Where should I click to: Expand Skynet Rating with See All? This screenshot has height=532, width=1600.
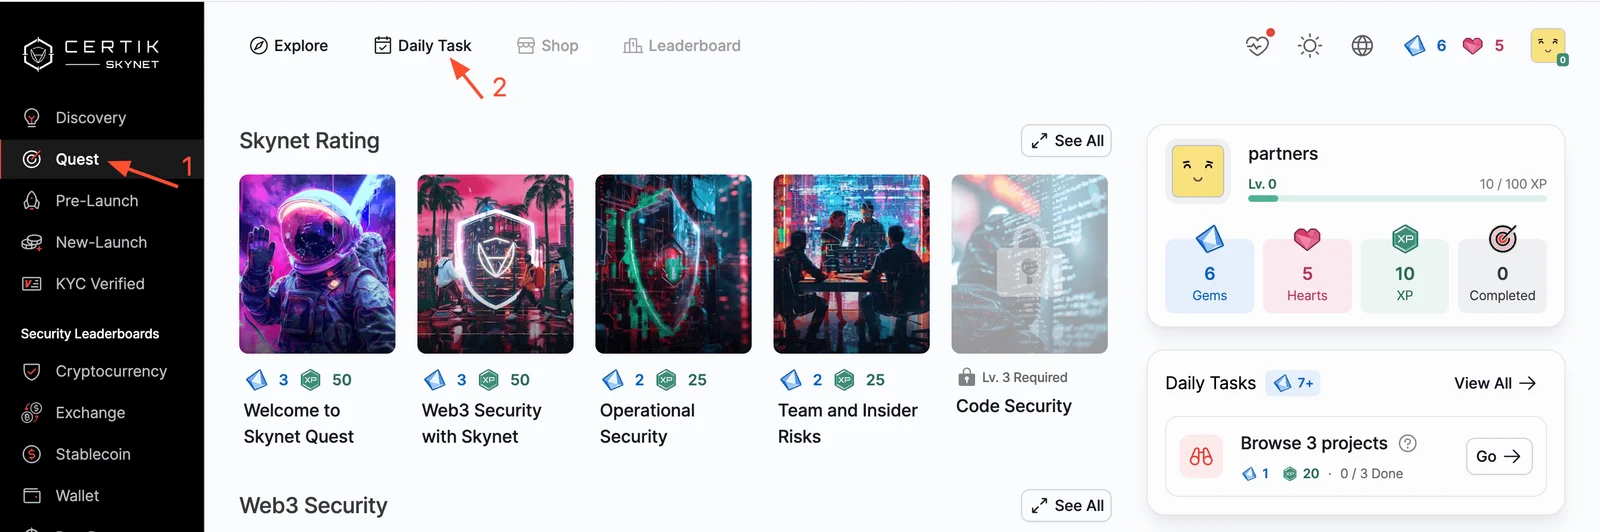(1066, 141)
